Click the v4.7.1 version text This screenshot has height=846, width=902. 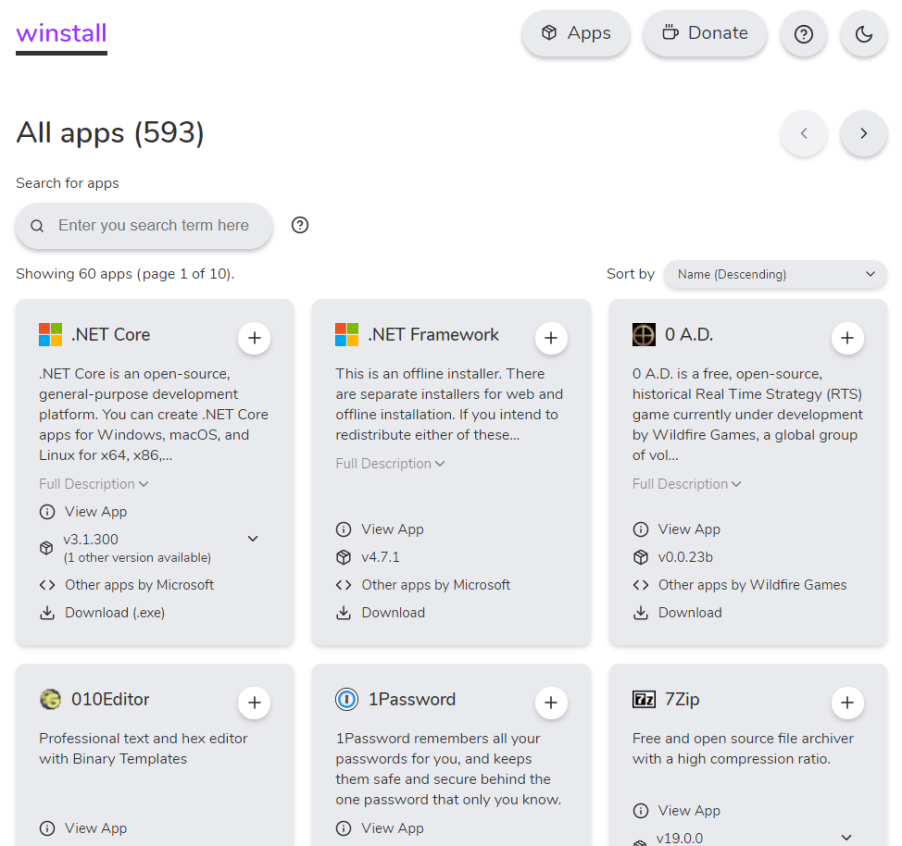[380, 557]
